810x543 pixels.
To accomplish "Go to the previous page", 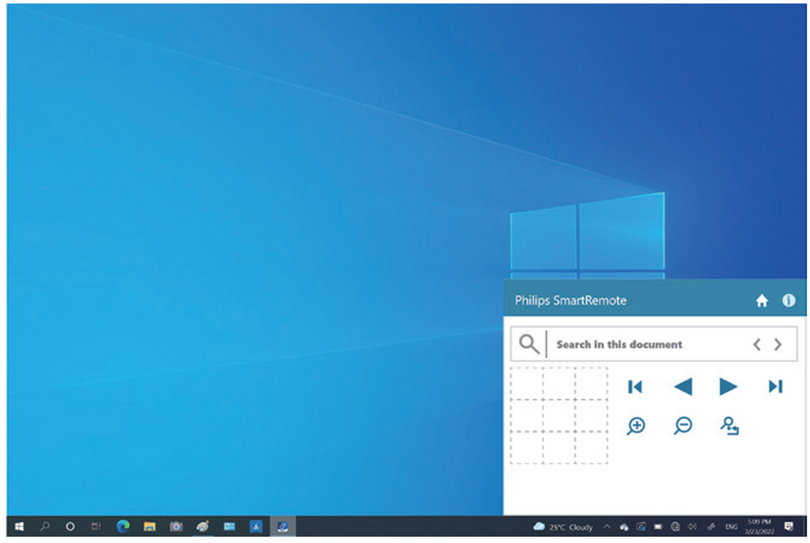I will coord(683,386).
